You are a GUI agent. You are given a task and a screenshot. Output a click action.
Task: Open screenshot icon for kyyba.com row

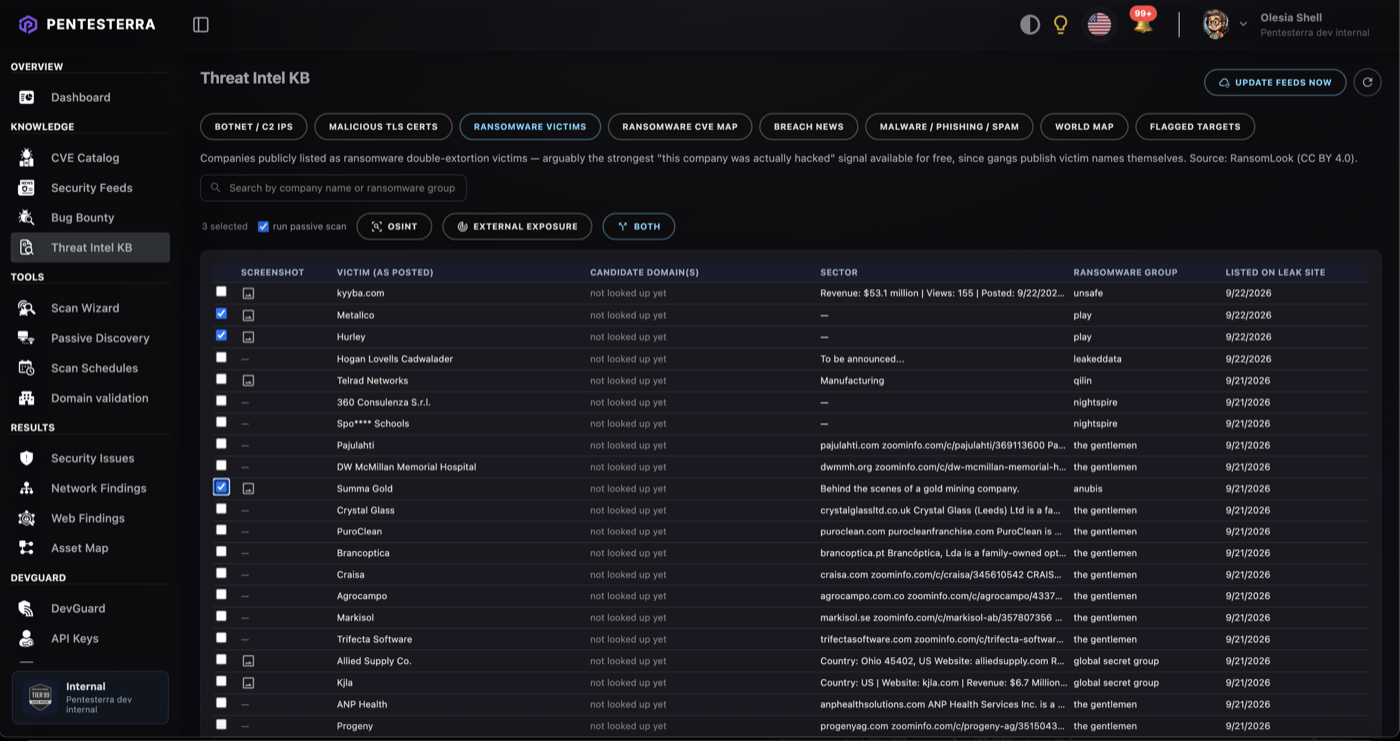pyautogui.click(x=248, y=293)
